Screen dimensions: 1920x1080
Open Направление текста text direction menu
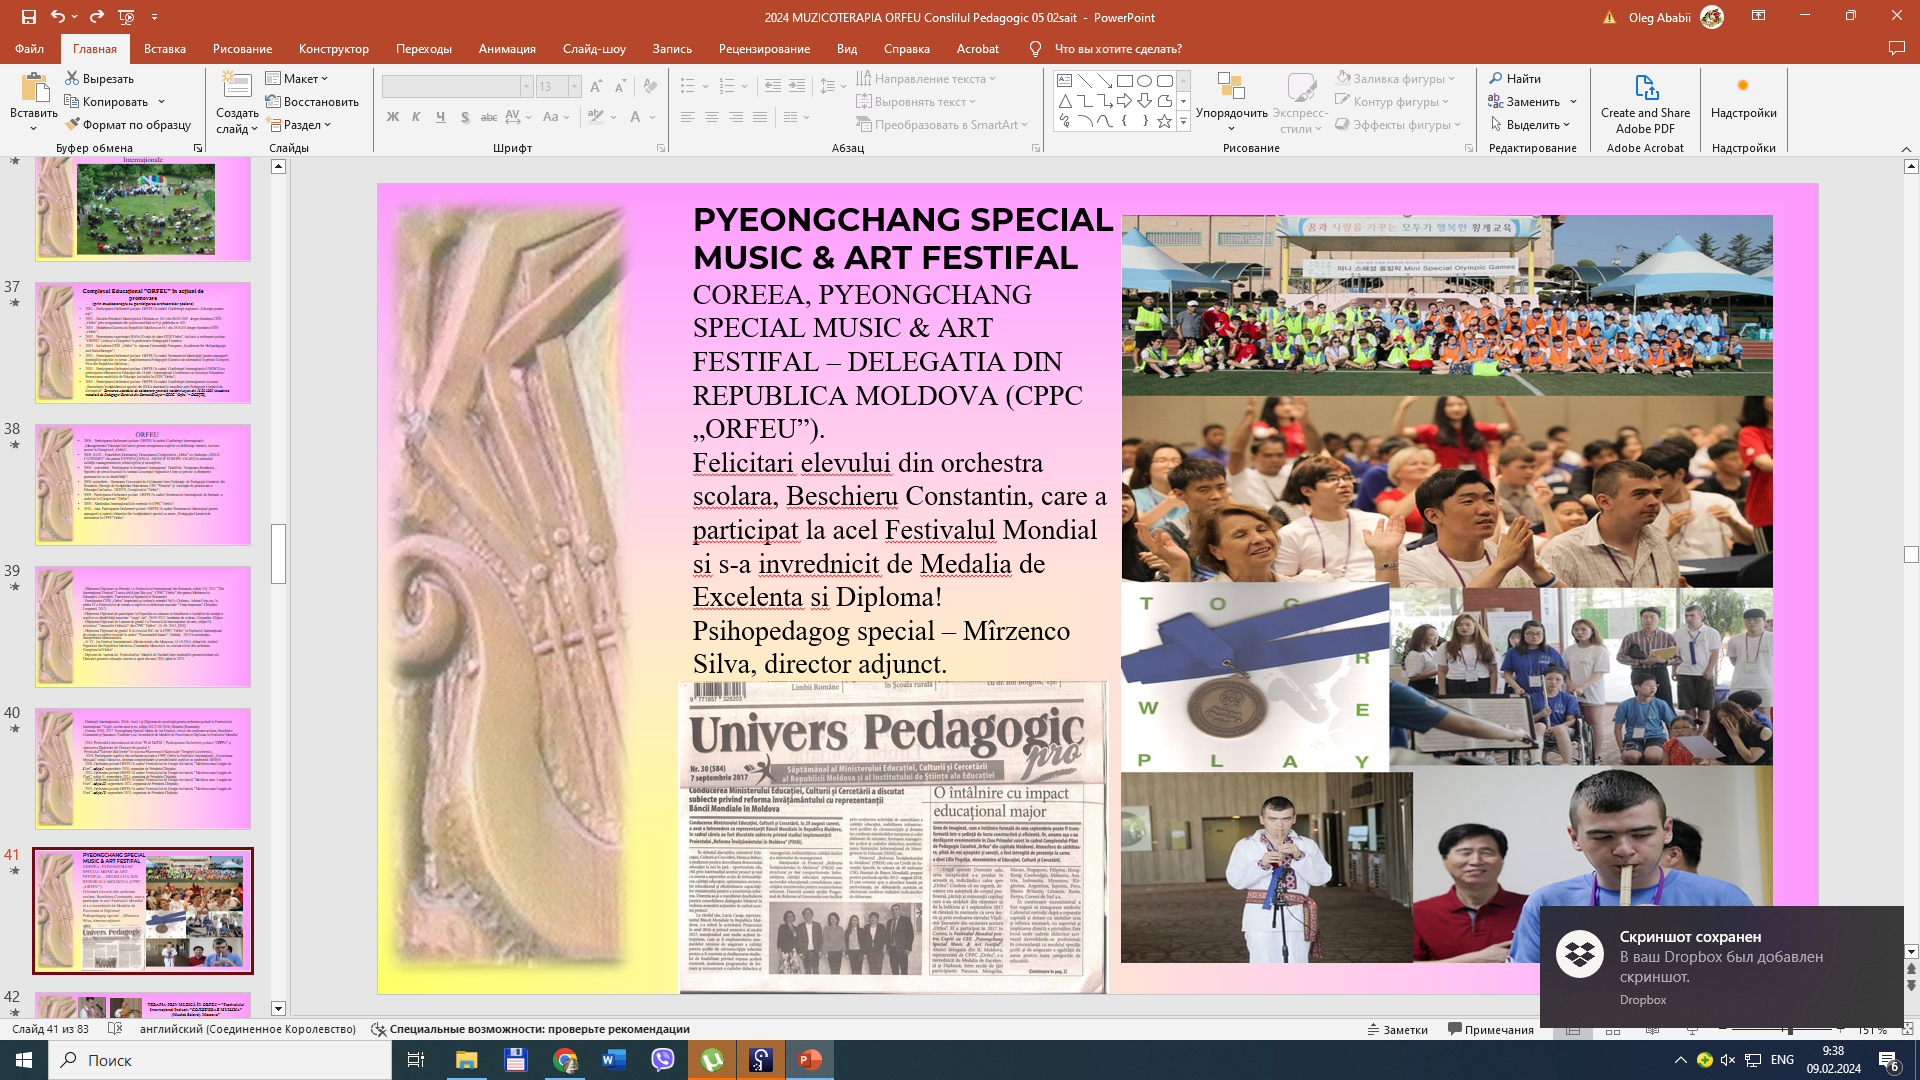(x=926, y=78)
